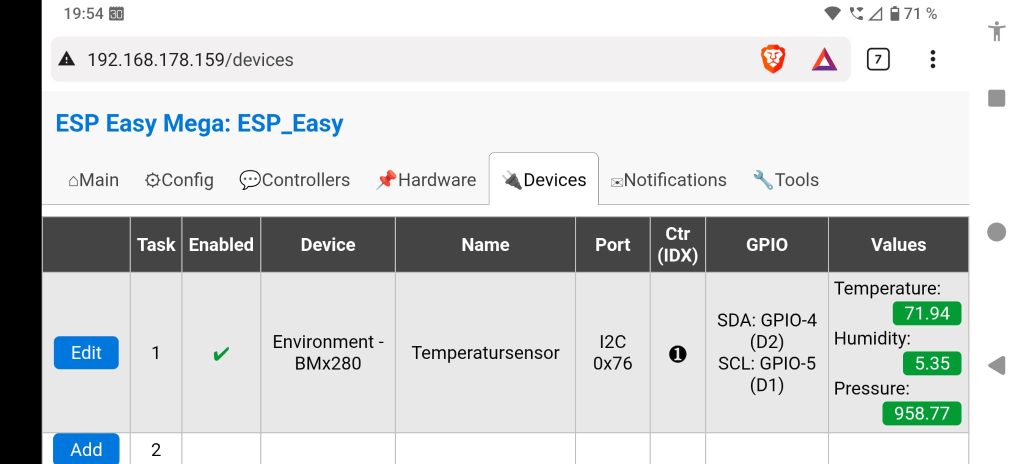
Task: Tap the Brave Shields lion icon
Action: coord(773,59)
